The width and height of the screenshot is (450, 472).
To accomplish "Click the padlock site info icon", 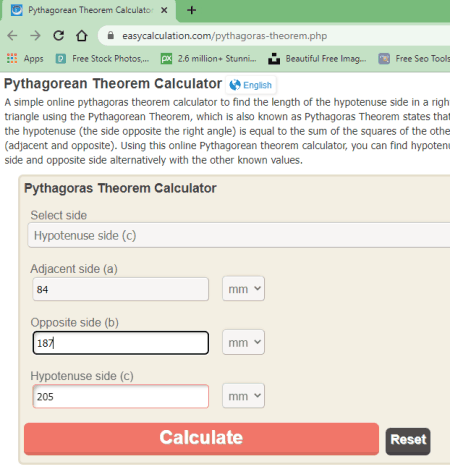I will [111, 35].
